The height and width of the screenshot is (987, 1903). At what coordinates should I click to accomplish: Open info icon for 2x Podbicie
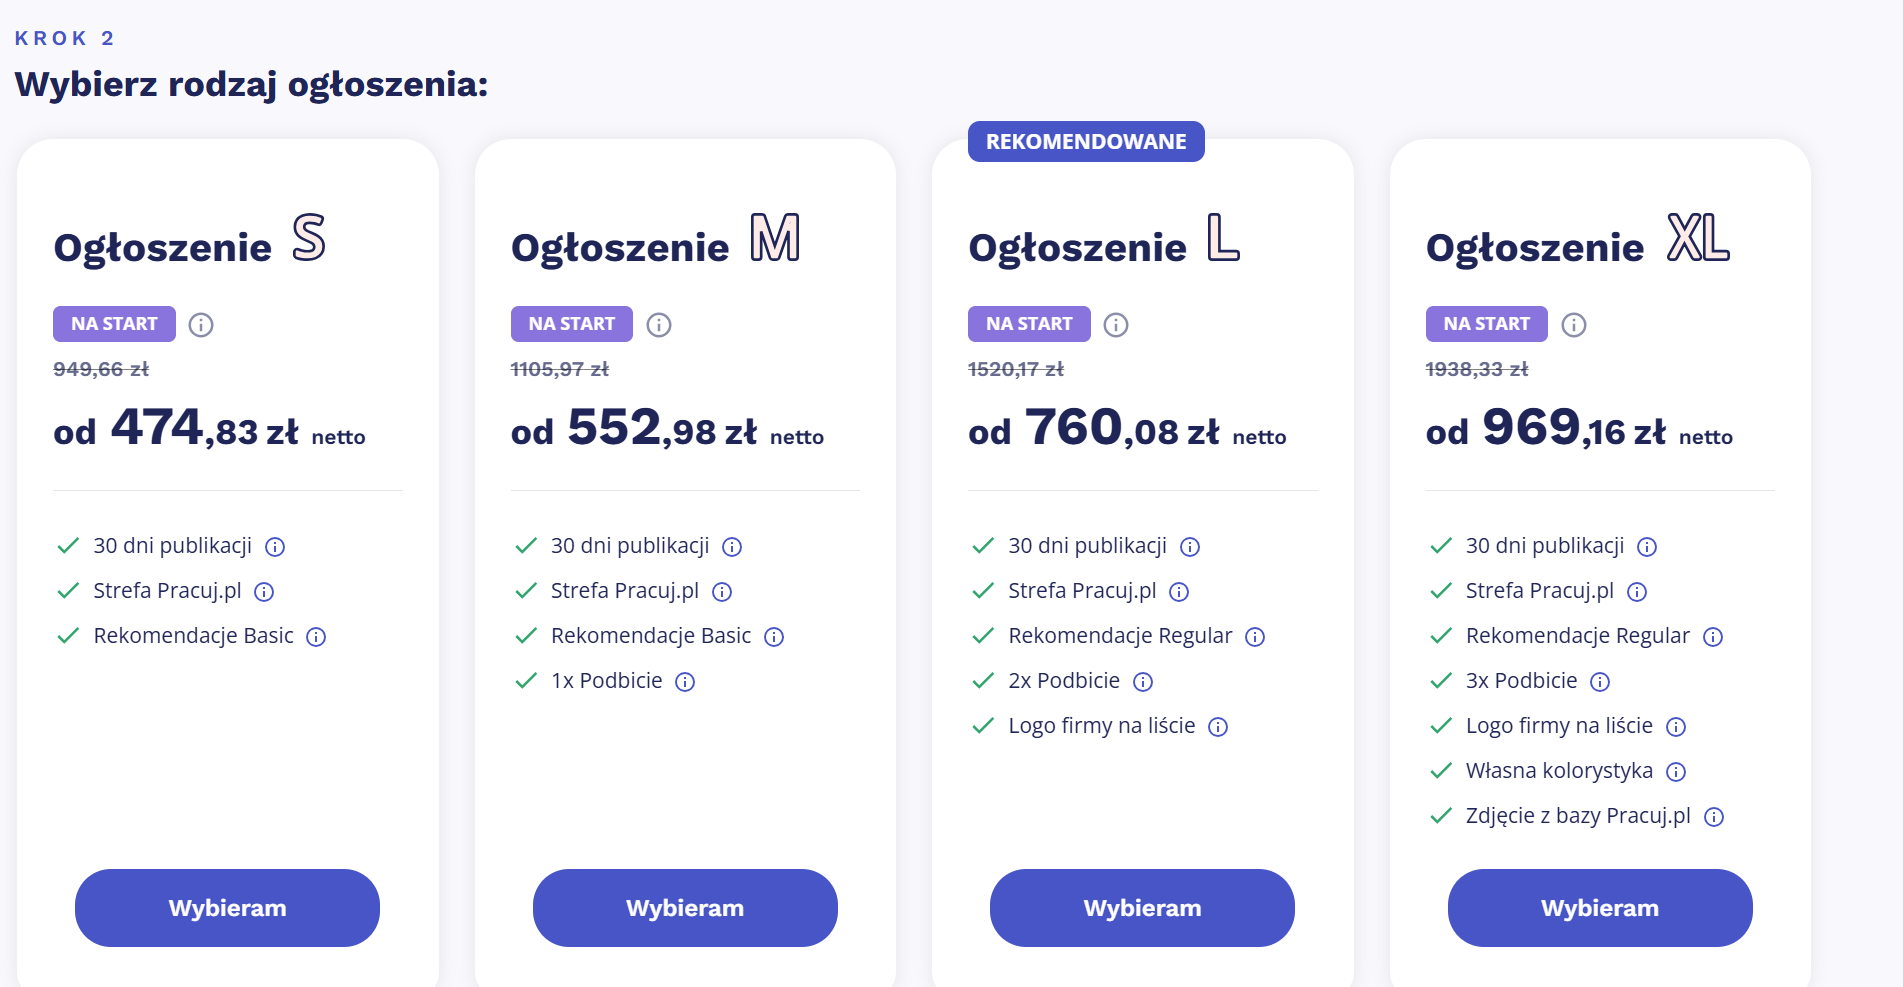(1143, 682)
